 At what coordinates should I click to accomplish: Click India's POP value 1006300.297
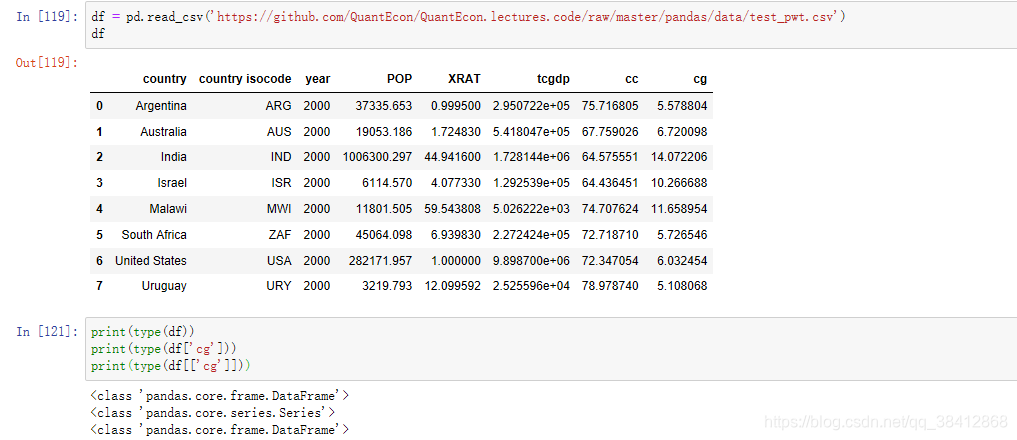click(377, 157)
